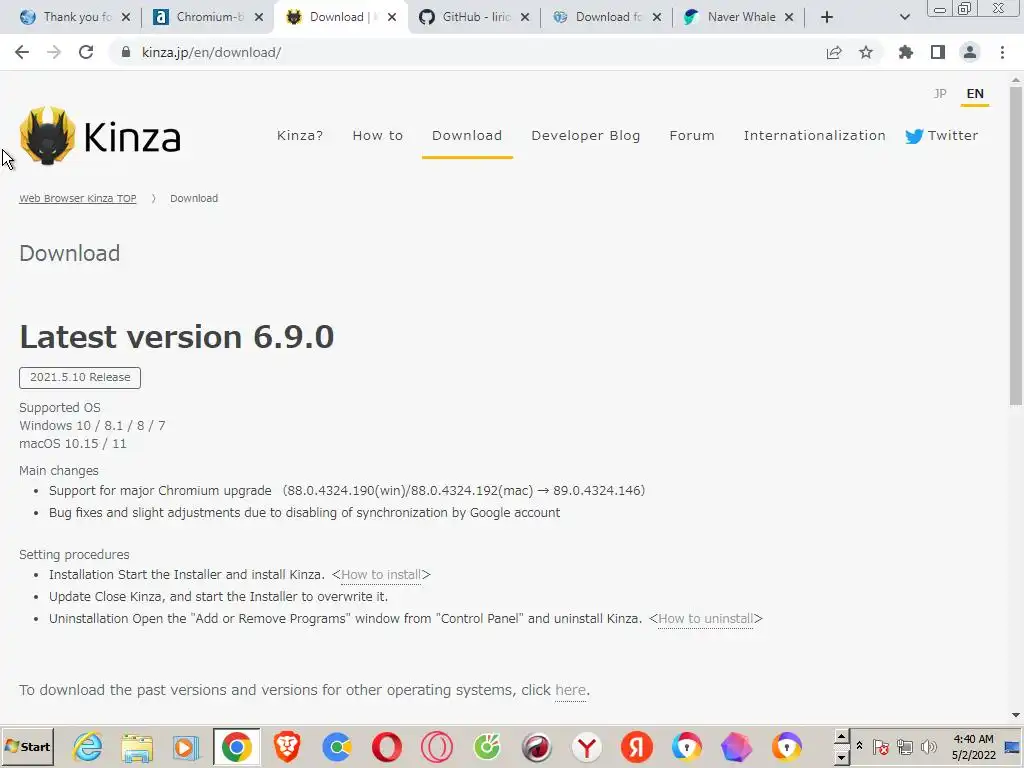Image resolution: width=1024 pixels, height=768 pixels.
Task: Close the Chromium-b tab
Action: [x=259, y=17]
